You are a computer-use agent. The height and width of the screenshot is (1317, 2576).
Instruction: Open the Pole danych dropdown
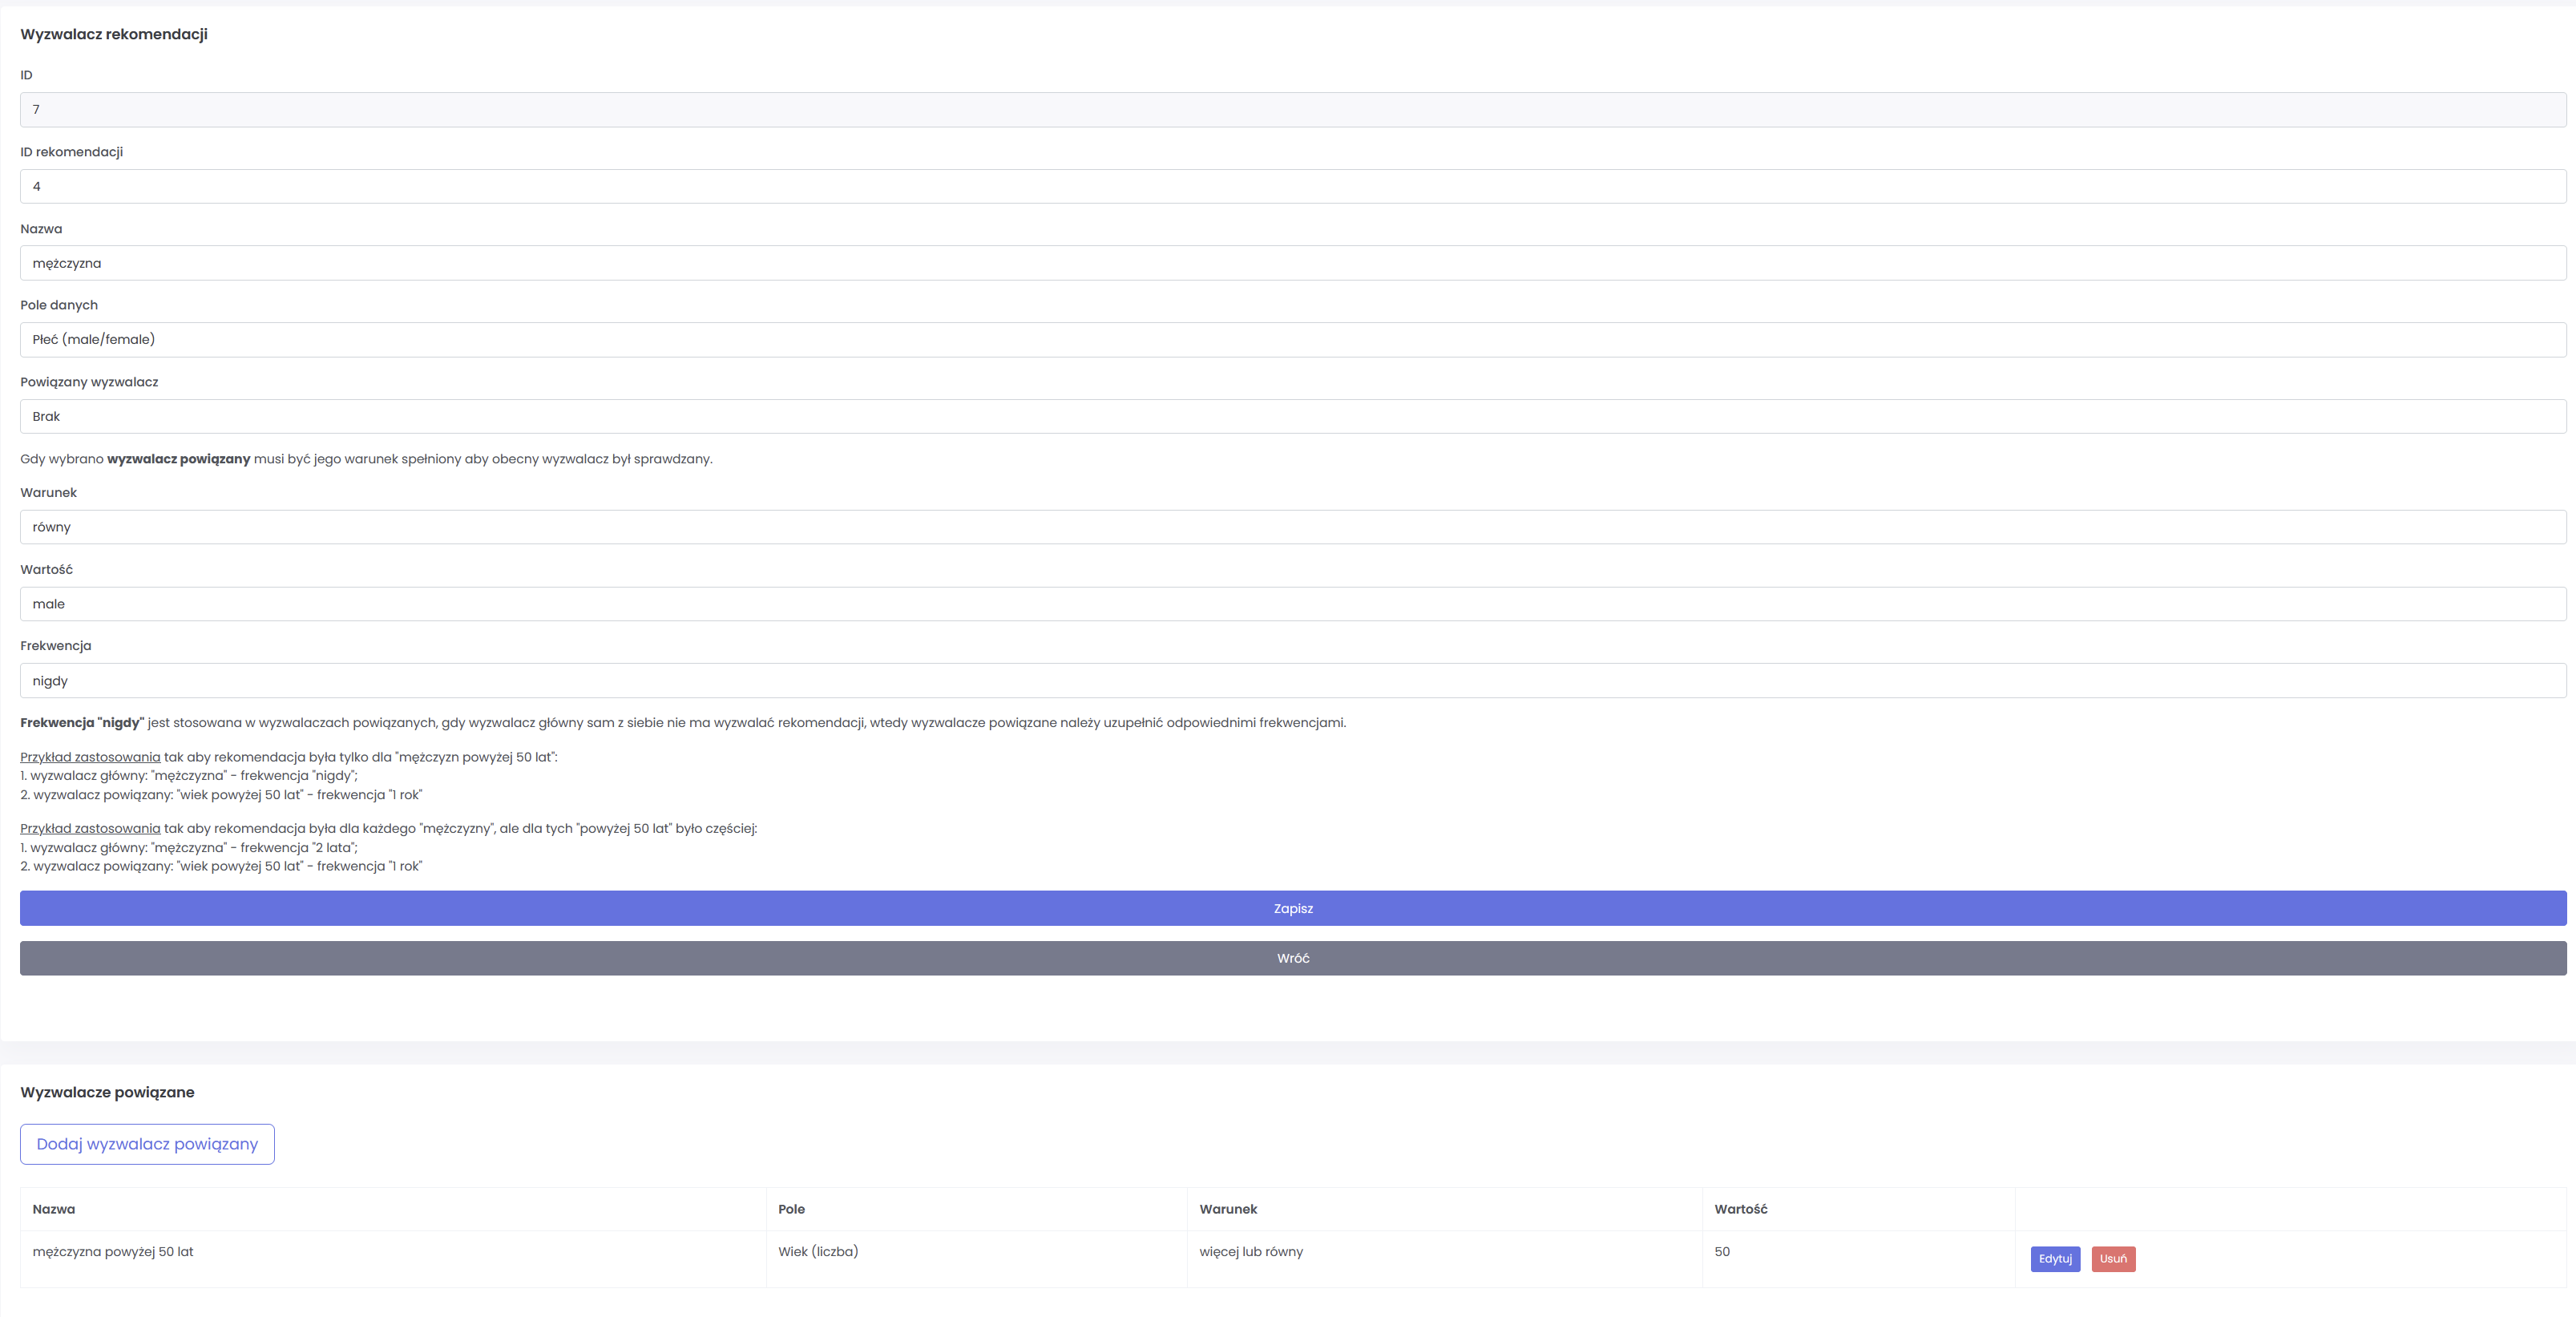click(x=1292, y=340)
